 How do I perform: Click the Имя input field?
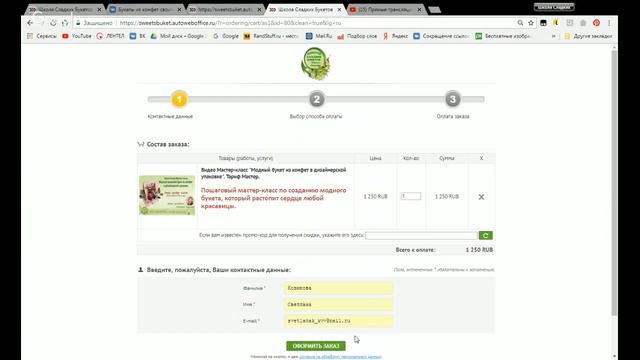(338, 304)
